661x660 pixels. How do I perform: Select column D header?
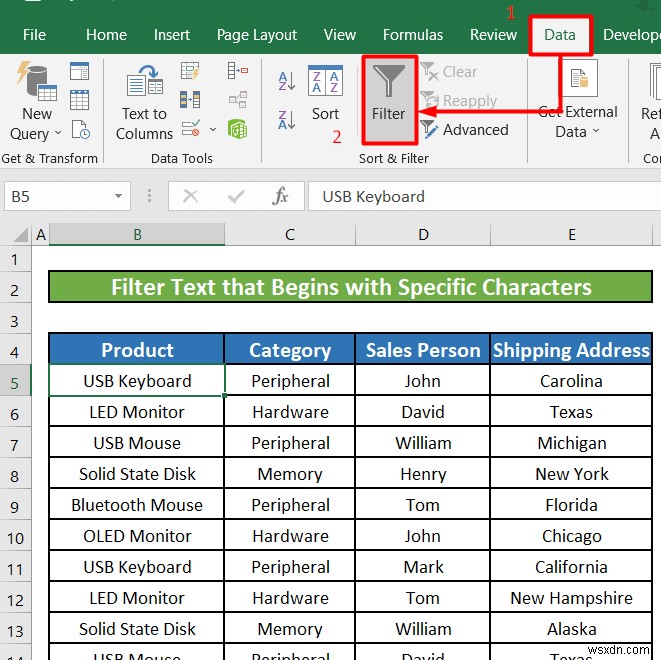point(423,234)
